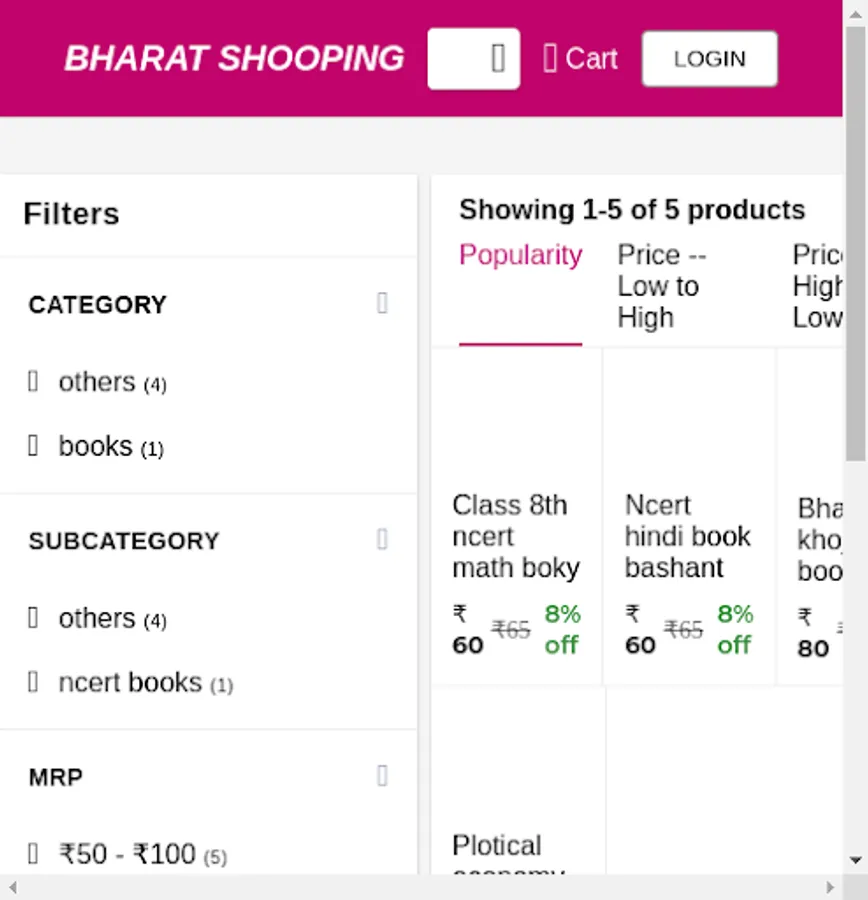This screenshot has width=868, height=900.
Task: Go to the BHARAT SHOOPING home logo
Action: tap(234, 59)
